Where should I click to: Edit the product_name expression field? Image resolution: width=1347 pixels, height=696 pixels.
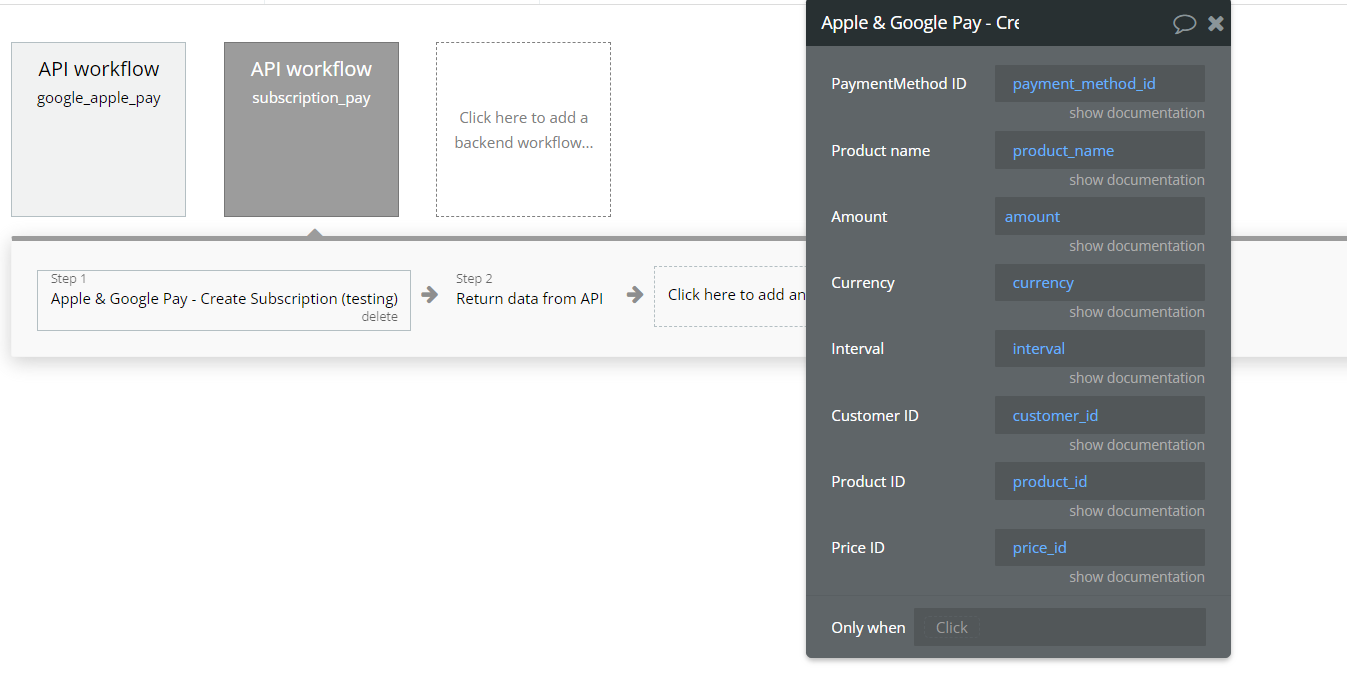click(1100, 151)
